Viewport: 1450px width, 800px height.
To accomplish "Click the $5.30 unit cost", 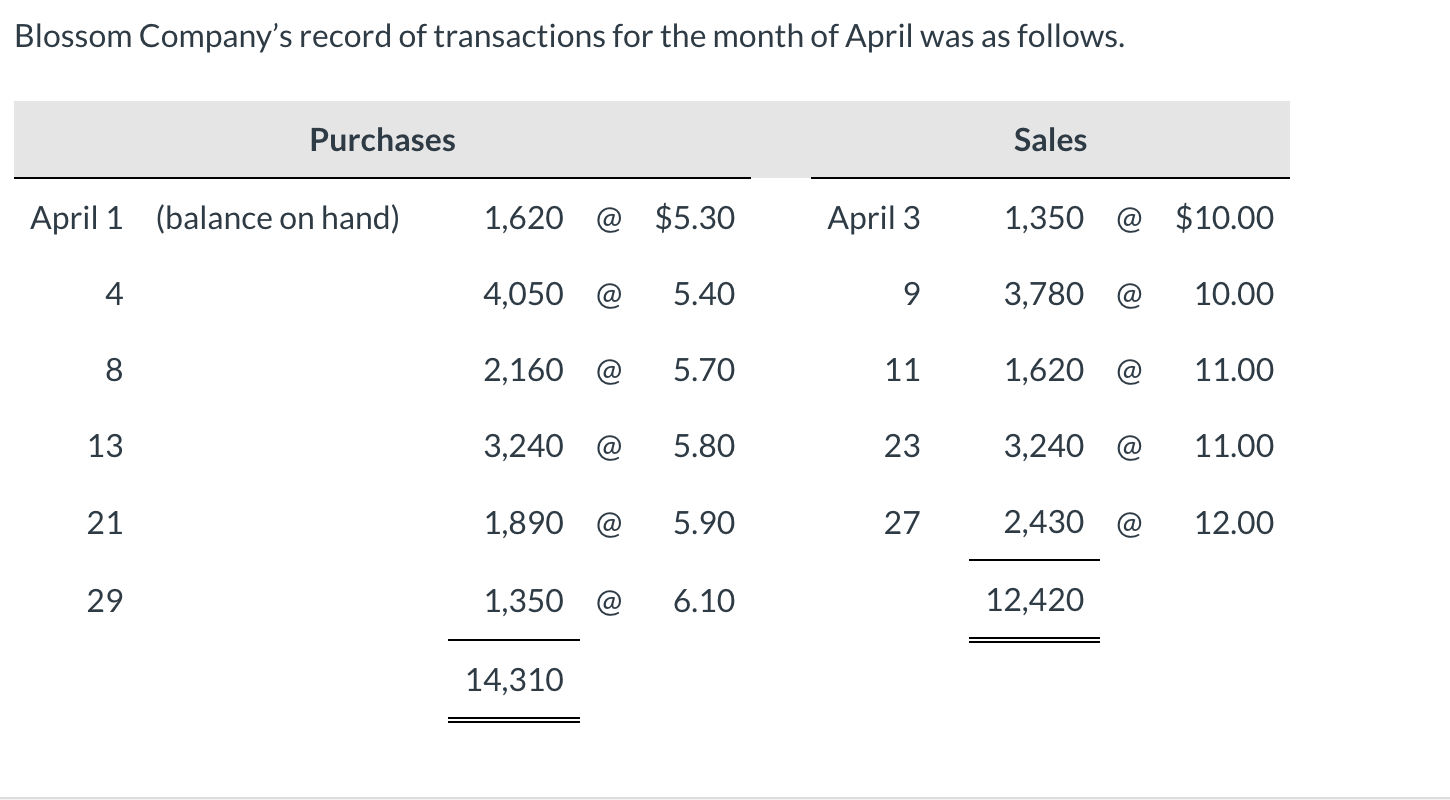I will coord(694,218).
